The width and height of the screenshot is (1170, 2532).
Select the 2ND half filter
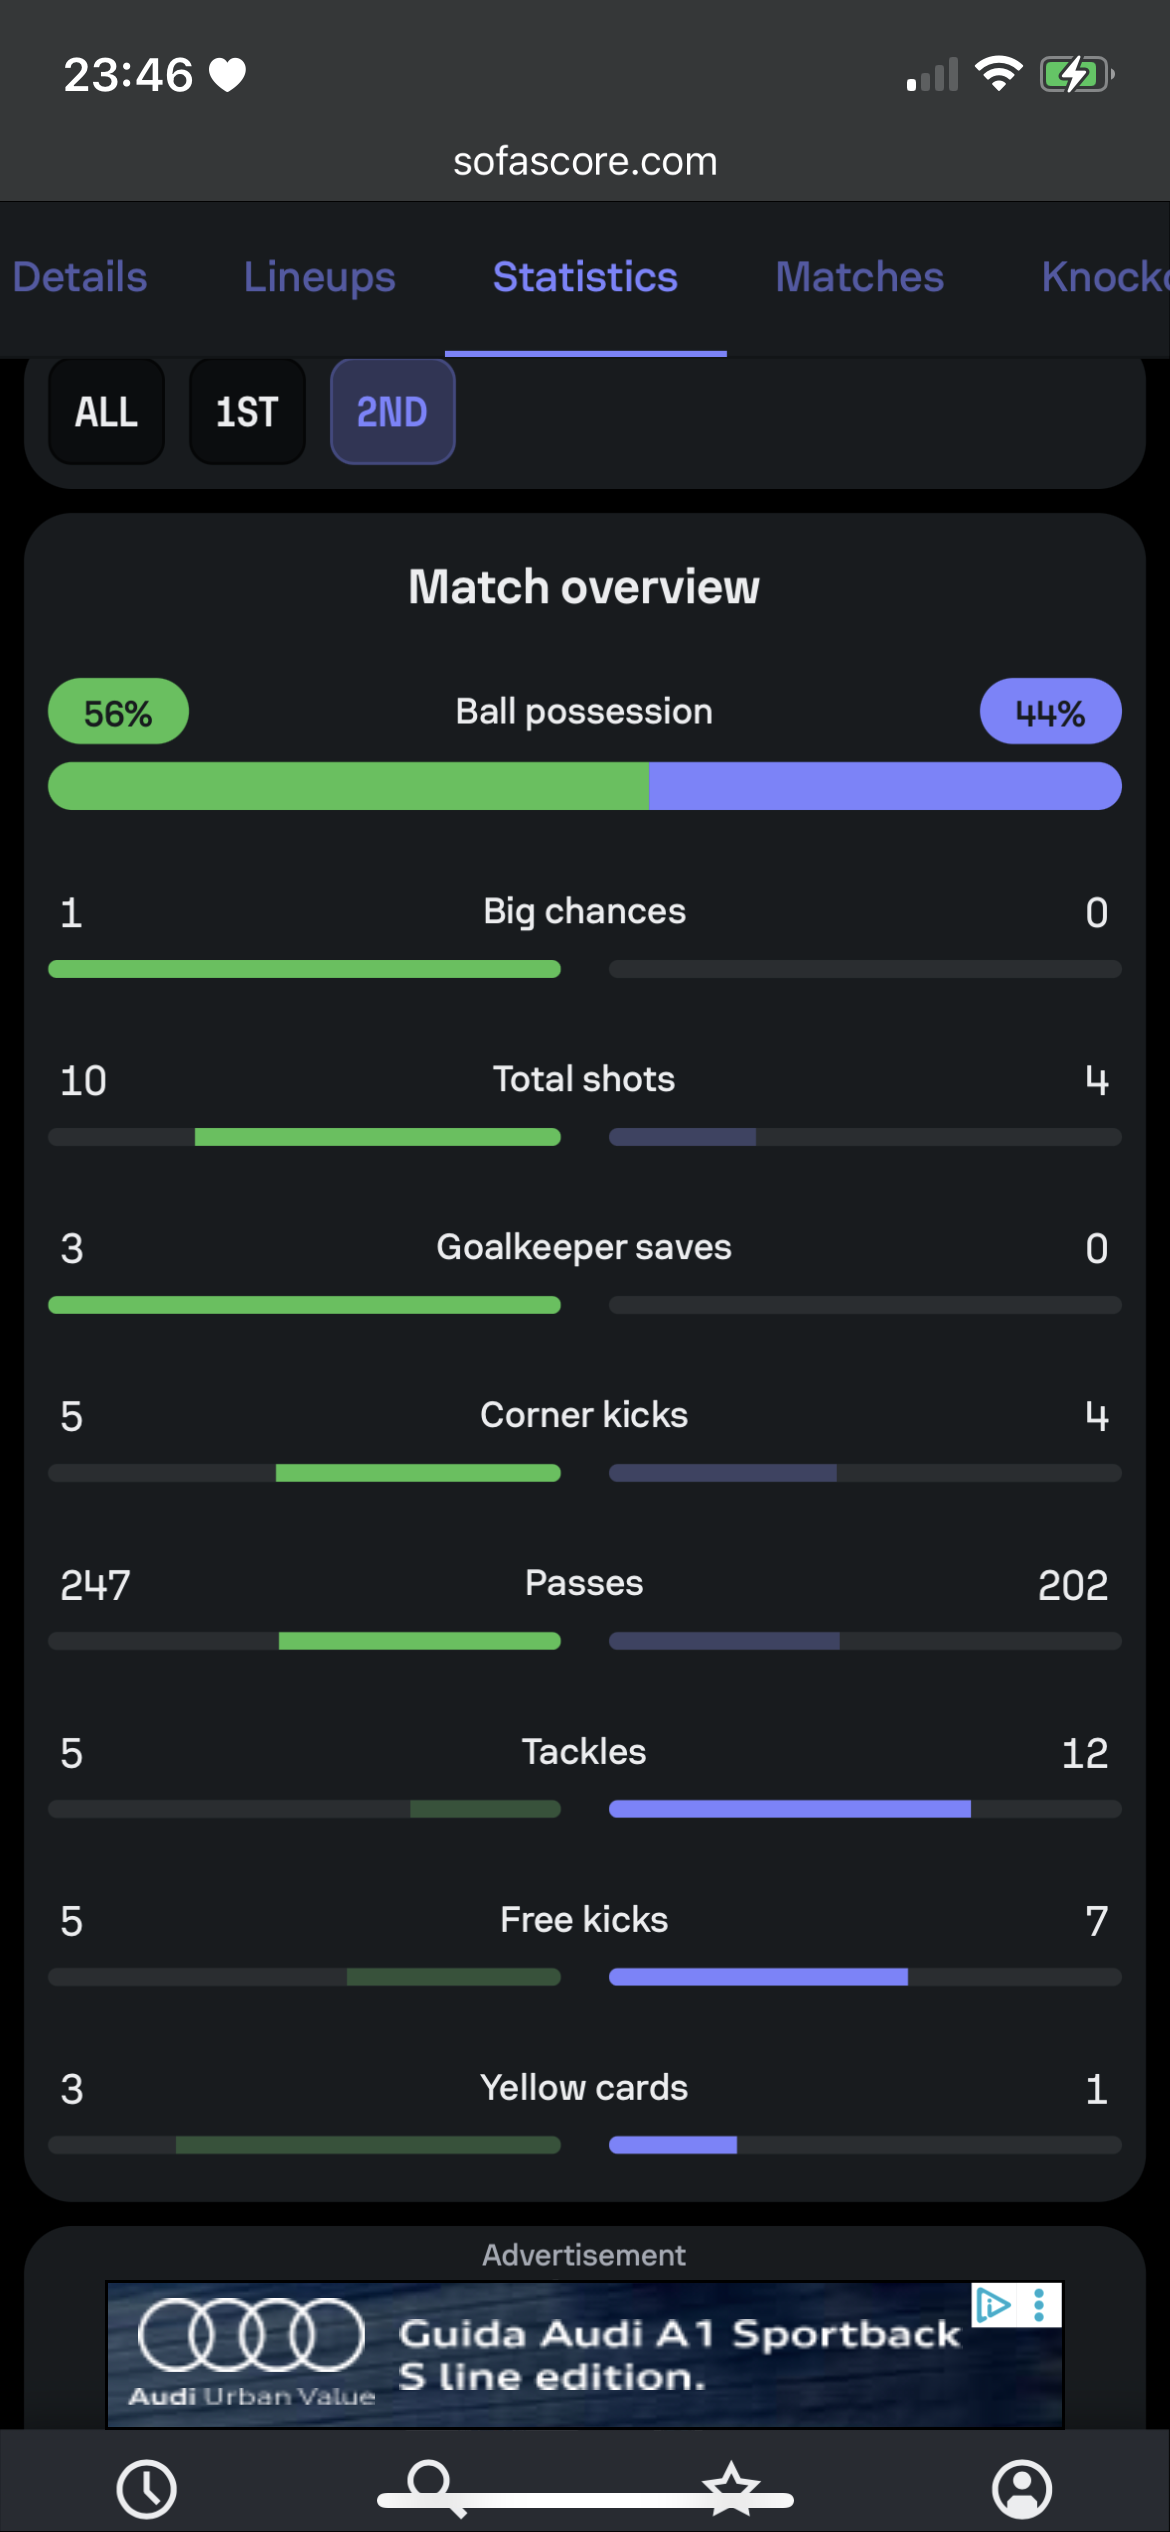click(x=392, y=412)
